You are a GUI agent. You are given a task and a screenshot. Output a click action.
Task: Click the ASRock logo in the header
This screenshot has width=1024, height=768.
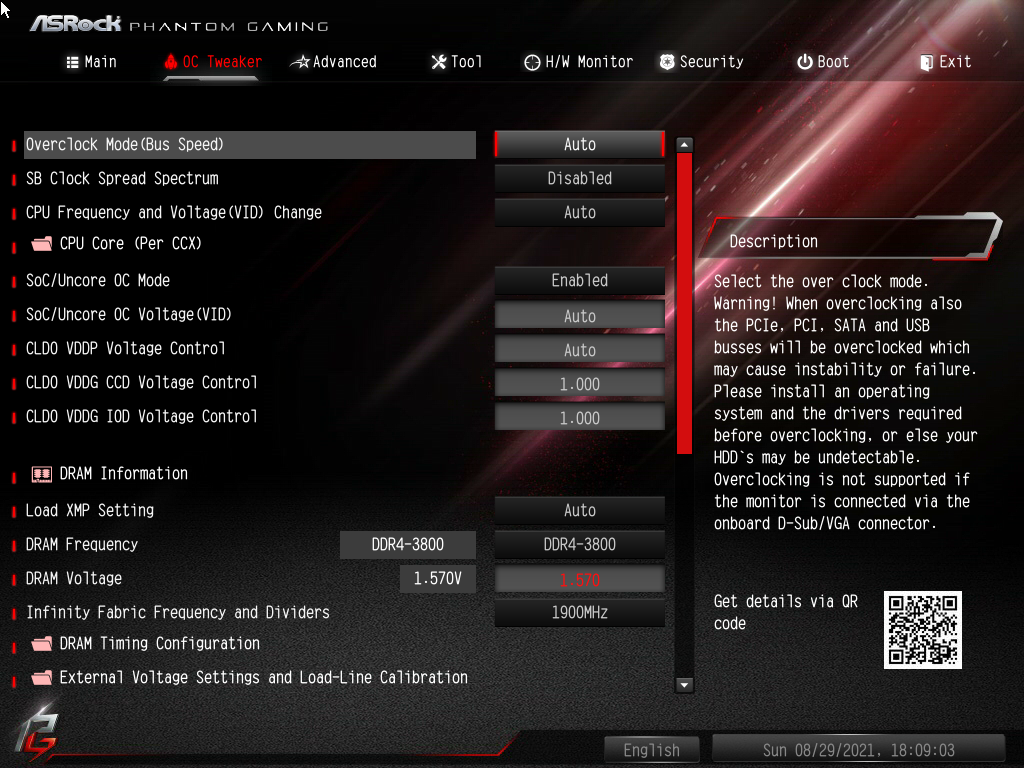75,24
